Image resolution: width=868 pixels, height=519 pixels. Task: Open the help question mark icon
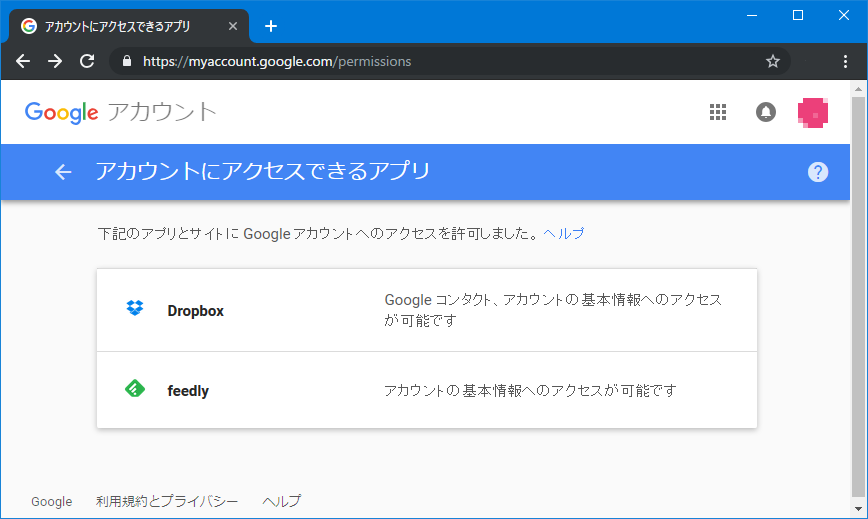tap(818, 172)
